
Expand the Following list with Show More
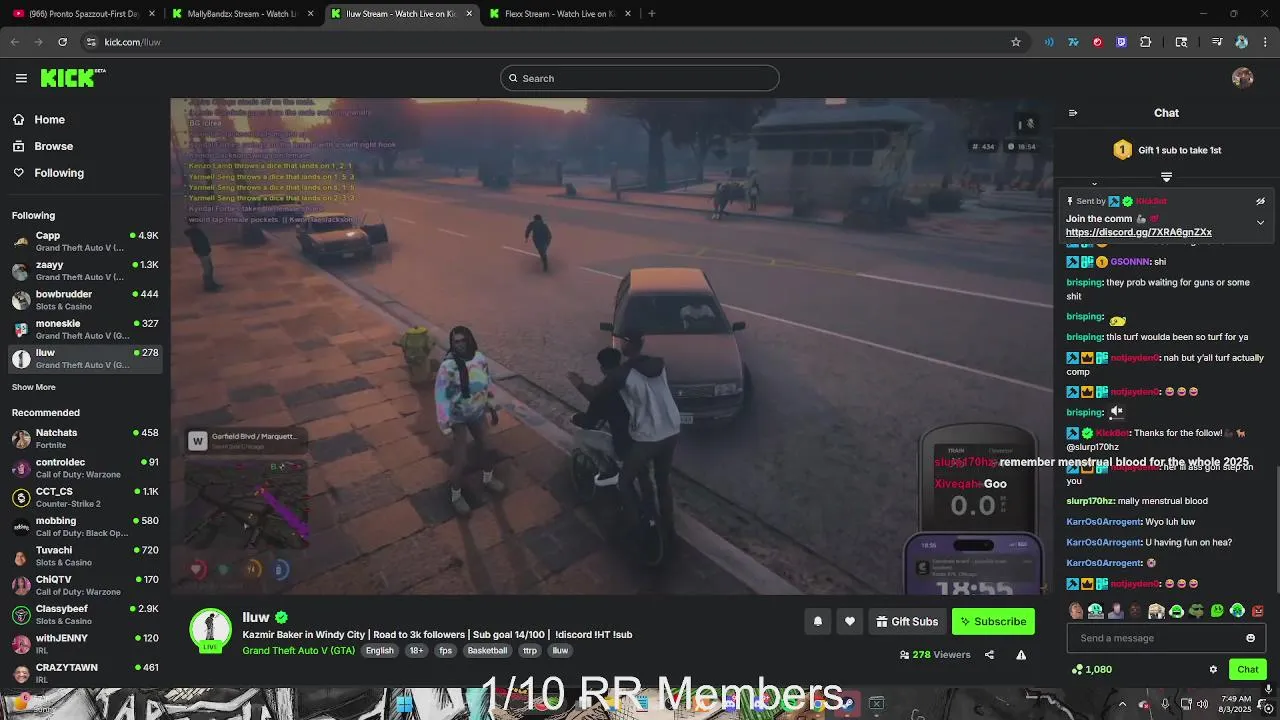pyautogui.click(x=34, y=387)
